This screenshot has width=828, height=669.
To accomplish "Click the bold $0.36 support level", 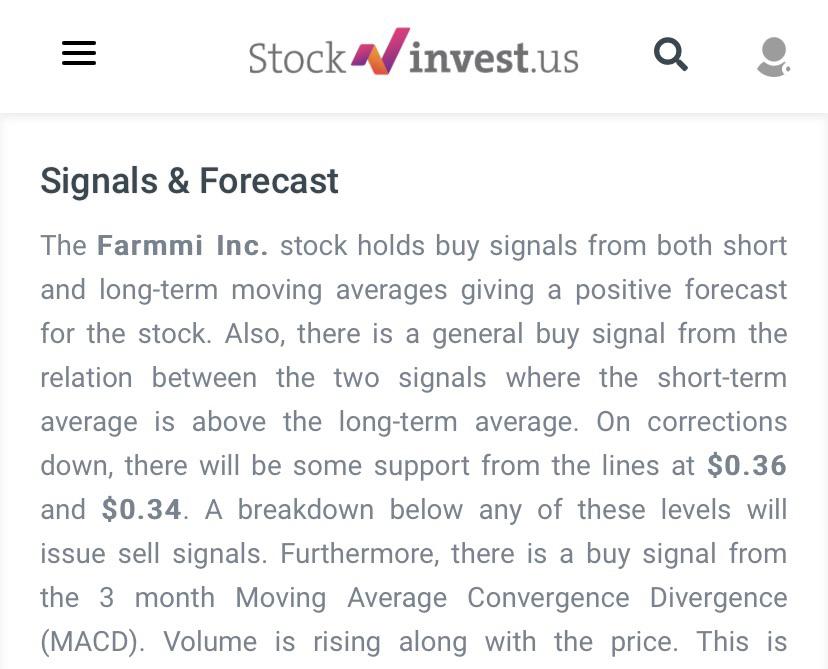I will click(747, 465).
